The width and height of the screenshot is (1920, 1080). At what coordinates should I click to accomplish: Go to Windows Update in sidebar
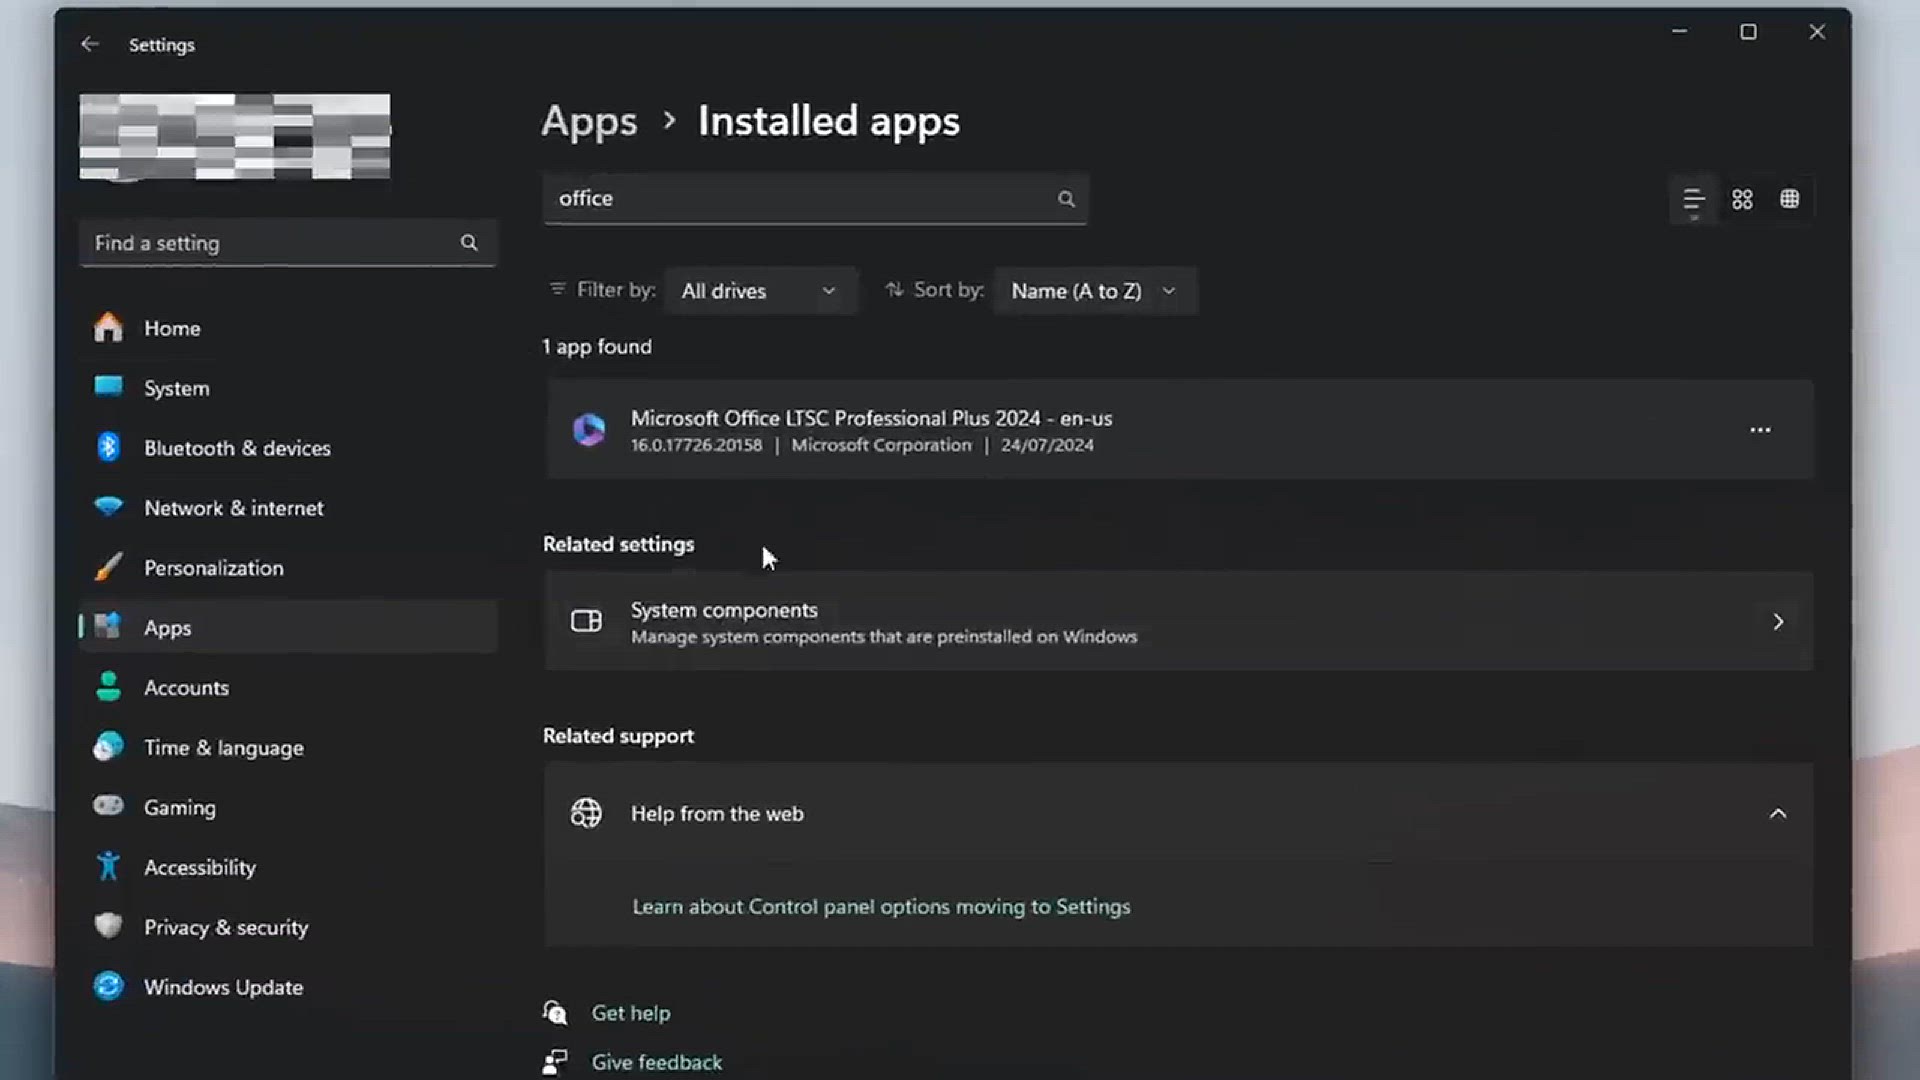[223, 987]
